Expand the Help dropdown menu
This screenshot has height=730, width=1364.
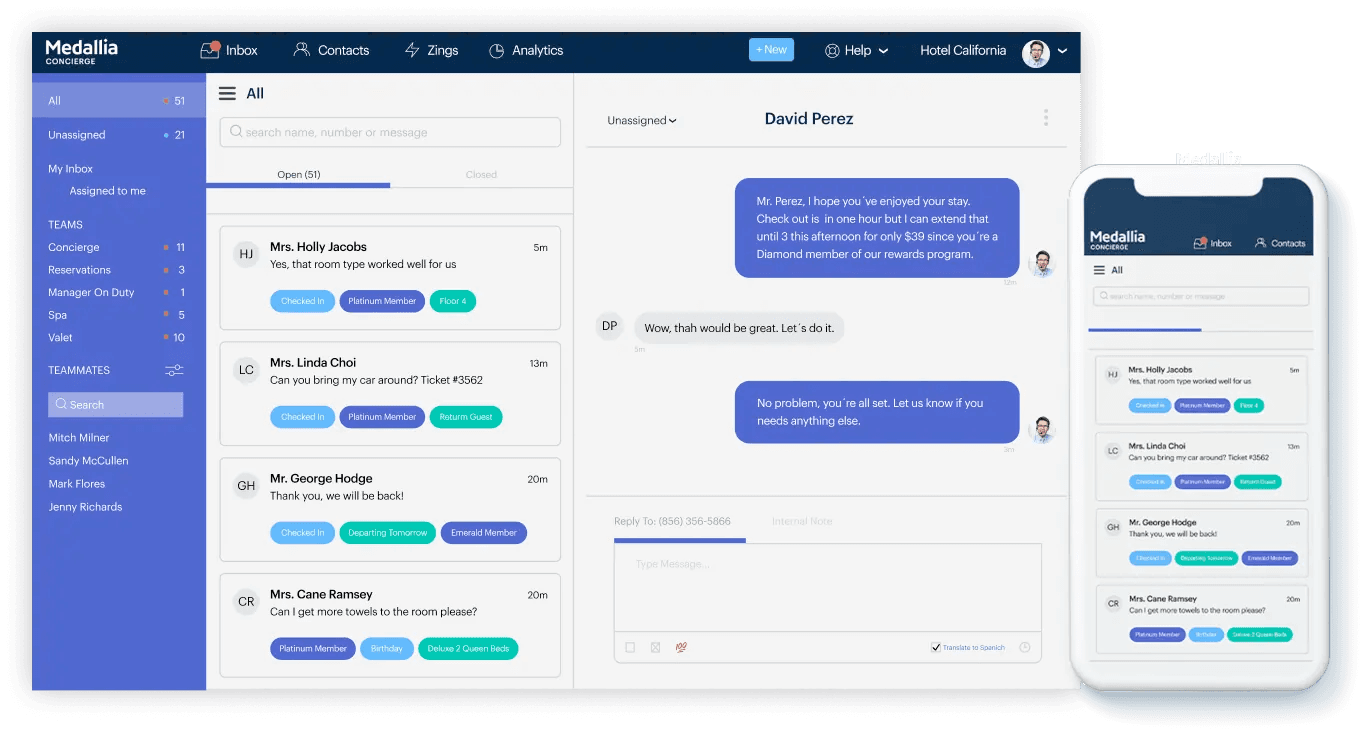[856, 50]
